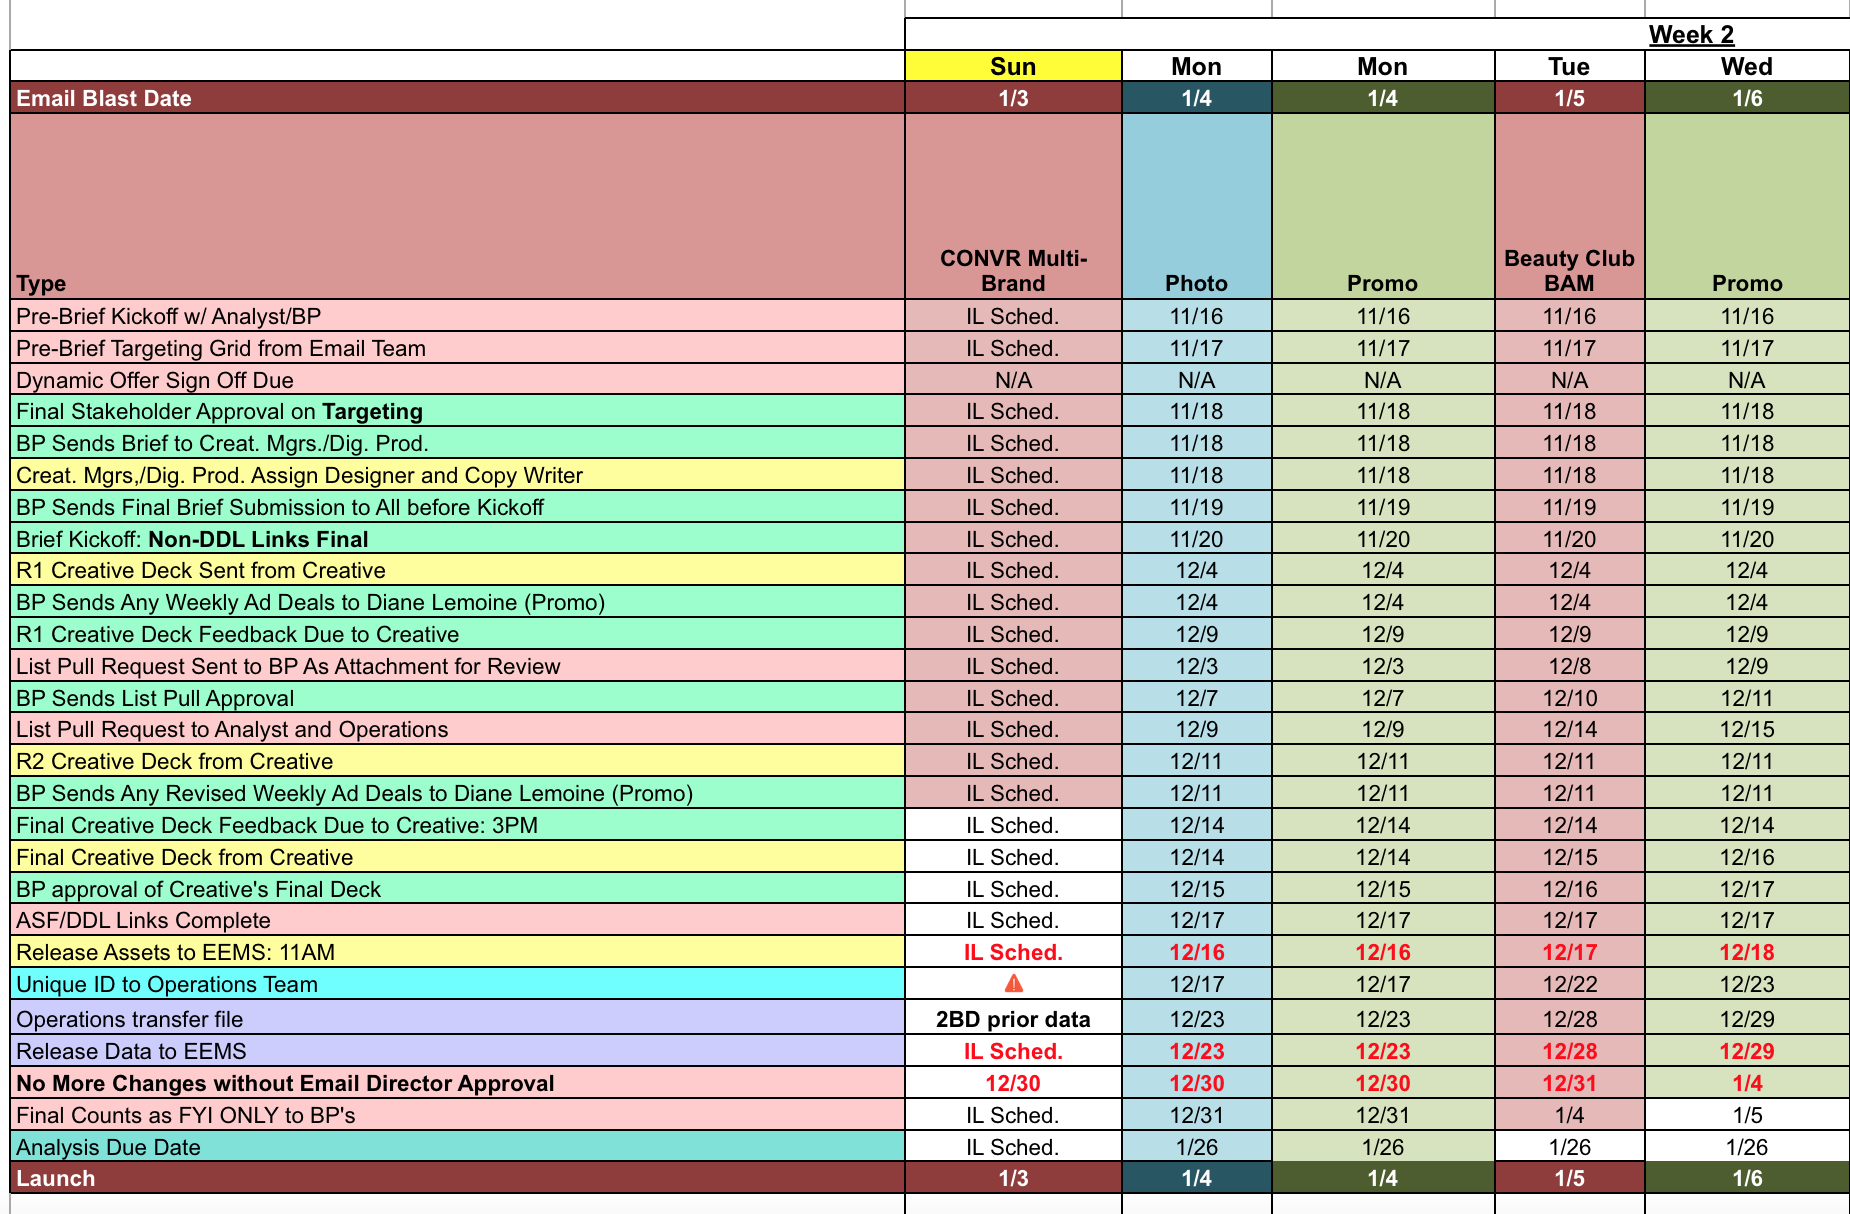This screenshot has width=1850, height=1214.
Task: Select 'Pre-Brief Targeting Grid from Email Team' cell
Action: (457, 348)
